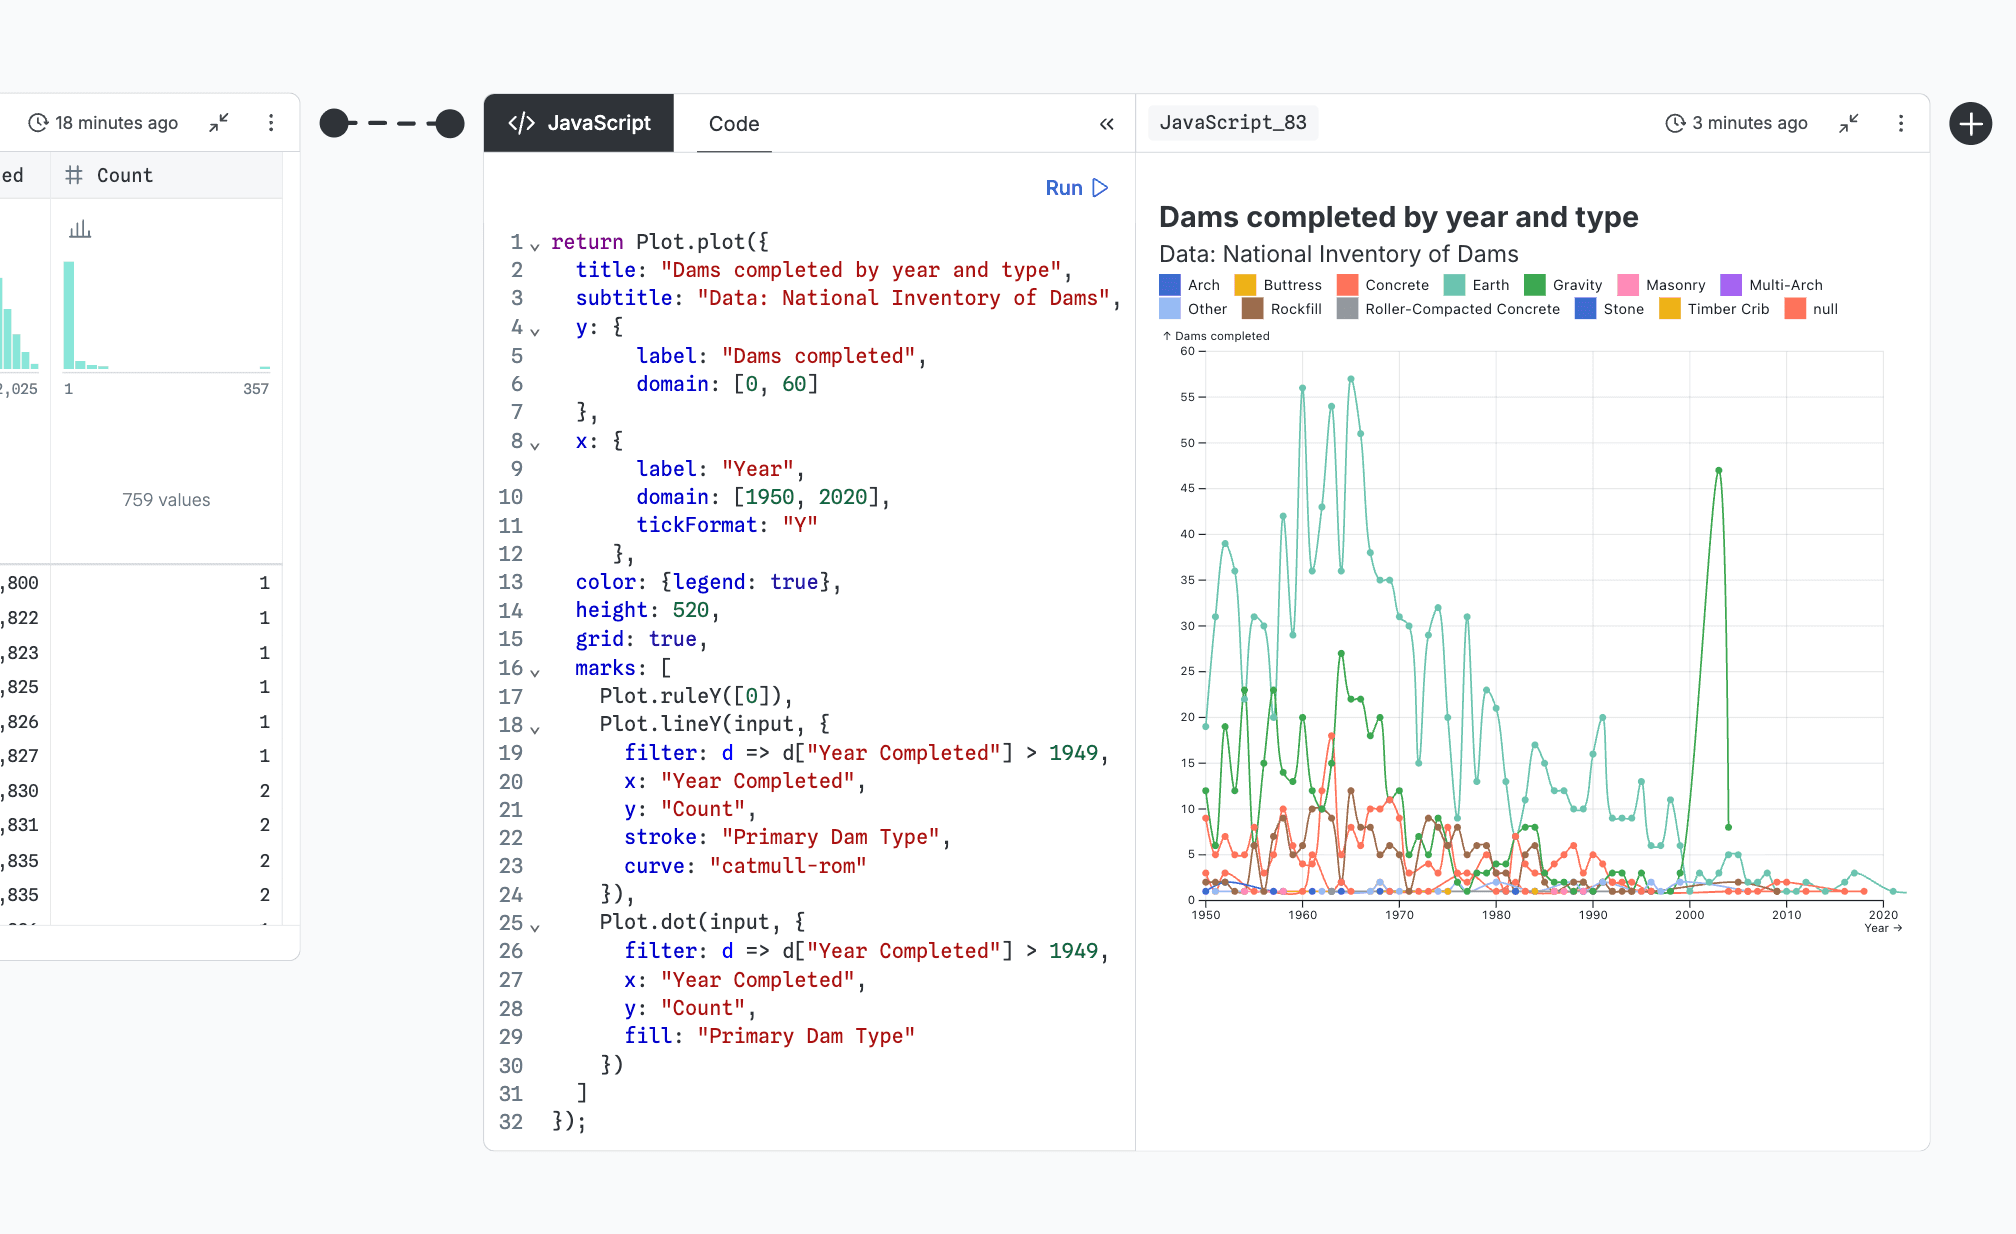Screen dimensions: 2016x1234
Task: Collapse line 16 marks block with its disclosure arrow
Action: pyautogui.click(x=536, y=670)
